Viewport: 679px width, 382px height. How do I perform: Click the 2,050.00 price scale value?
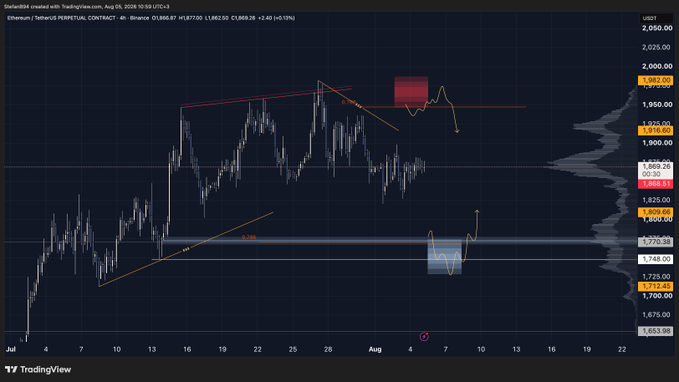point(657,28)
